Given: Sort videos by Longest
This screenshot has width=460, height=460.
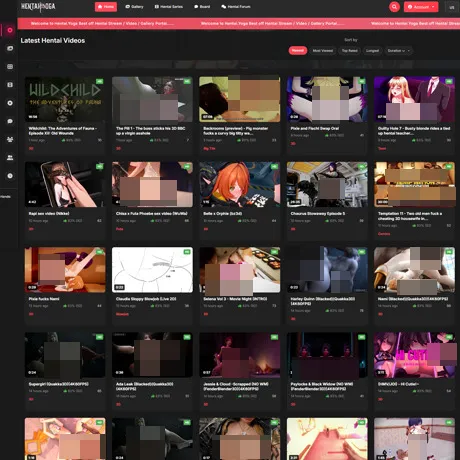Looking at the screenshot, I should (x=372, y=51).
